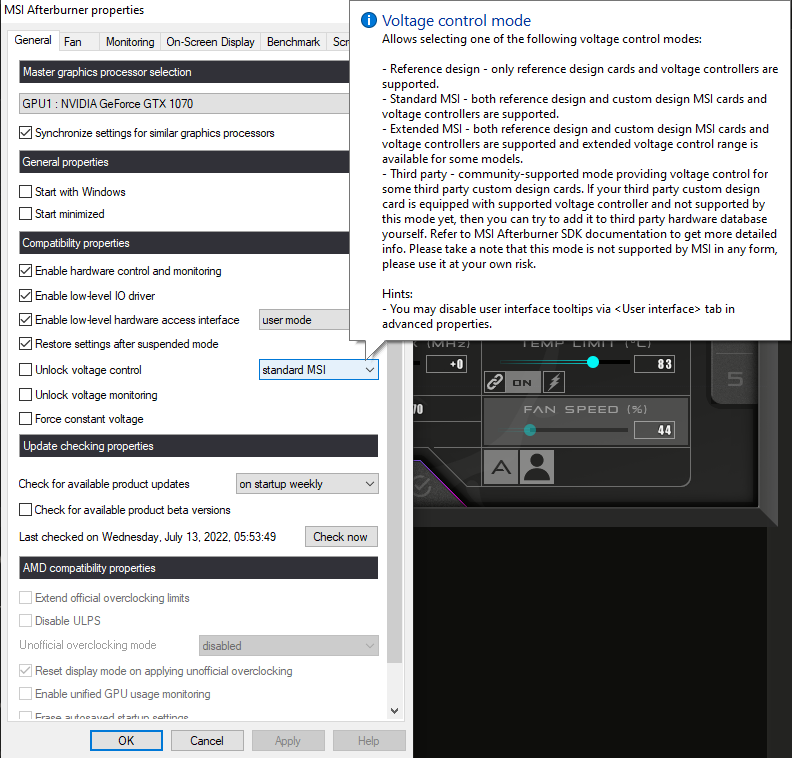Click the Fan Speed slider handle
Image resolution: width=792 pixels, height=758 pixels.
[530, 430]
